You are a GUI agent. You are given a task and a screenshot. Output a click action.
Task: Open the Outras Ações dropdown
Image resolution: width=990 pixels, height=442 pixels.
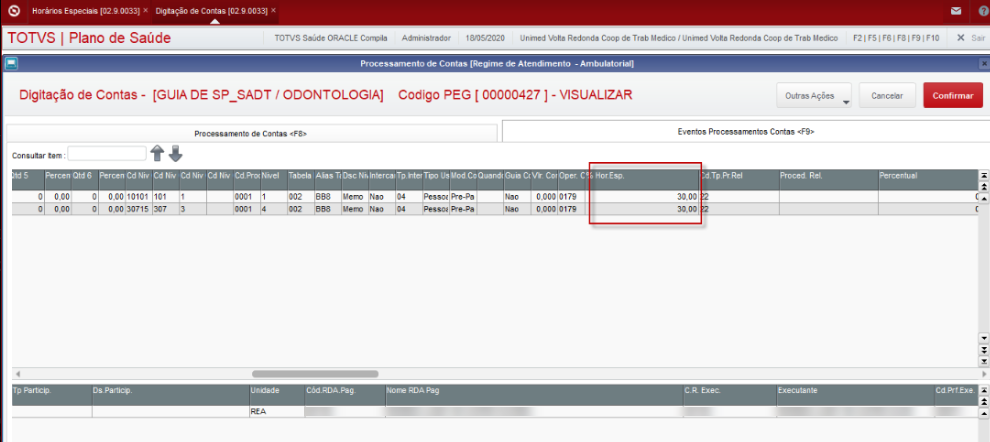[814, 96]
